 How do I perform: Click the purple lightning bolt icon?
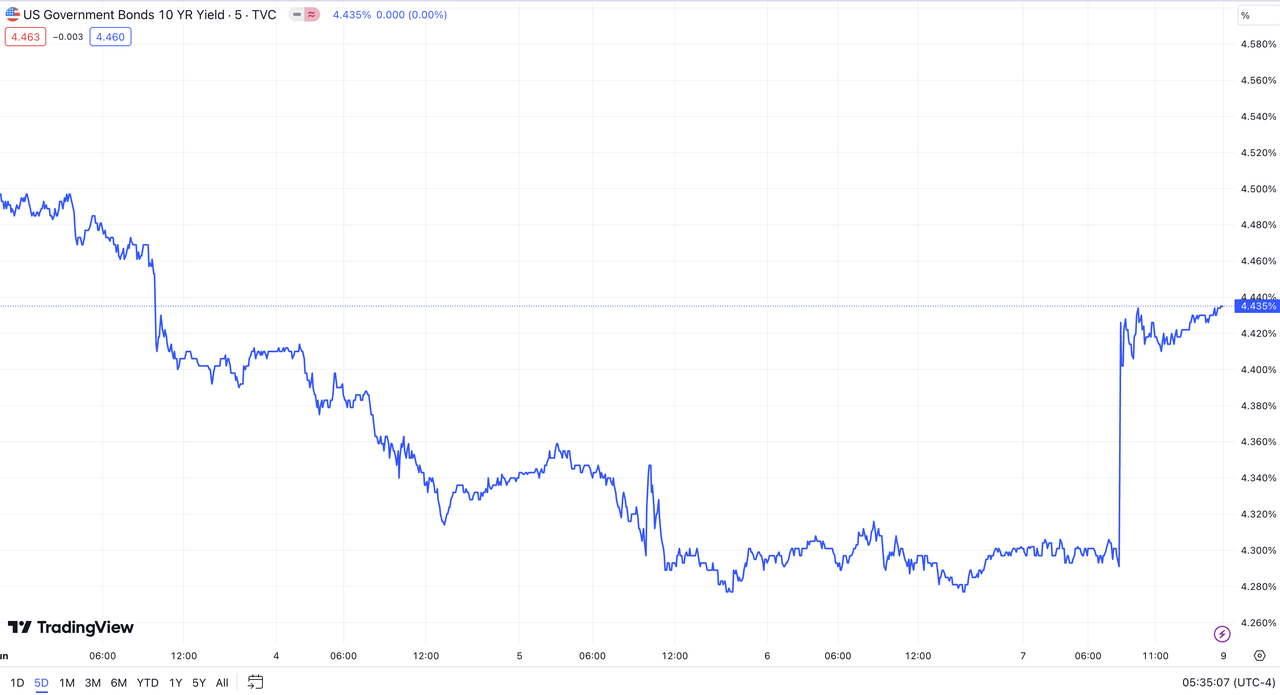[x=1222, y=634]
